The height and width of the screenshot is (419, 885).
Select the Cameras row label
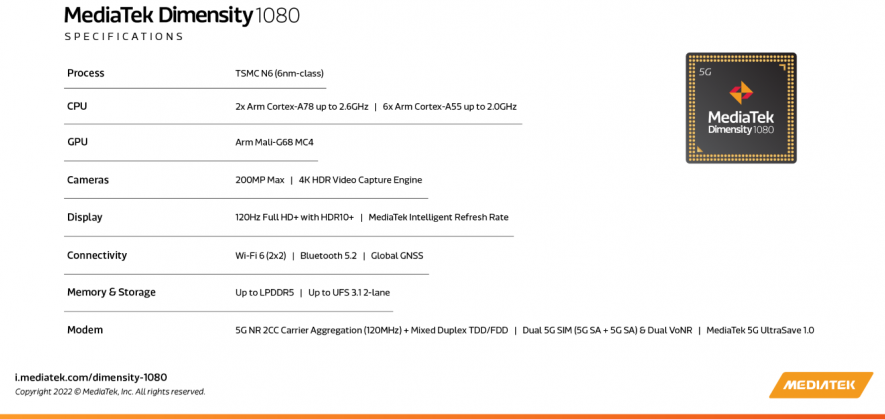(x=88, y=180)
